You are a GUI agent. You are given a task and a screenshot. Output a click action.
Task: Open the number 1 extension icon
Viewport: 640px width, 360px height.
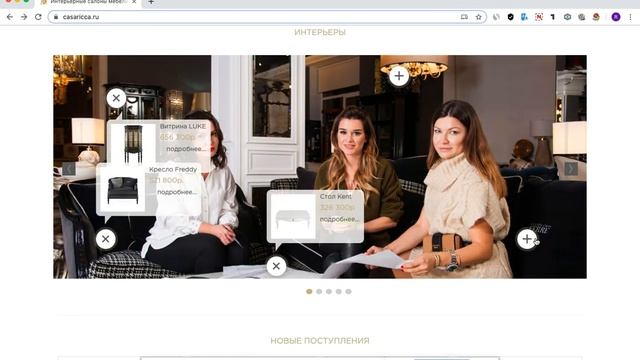coord(553,17)
